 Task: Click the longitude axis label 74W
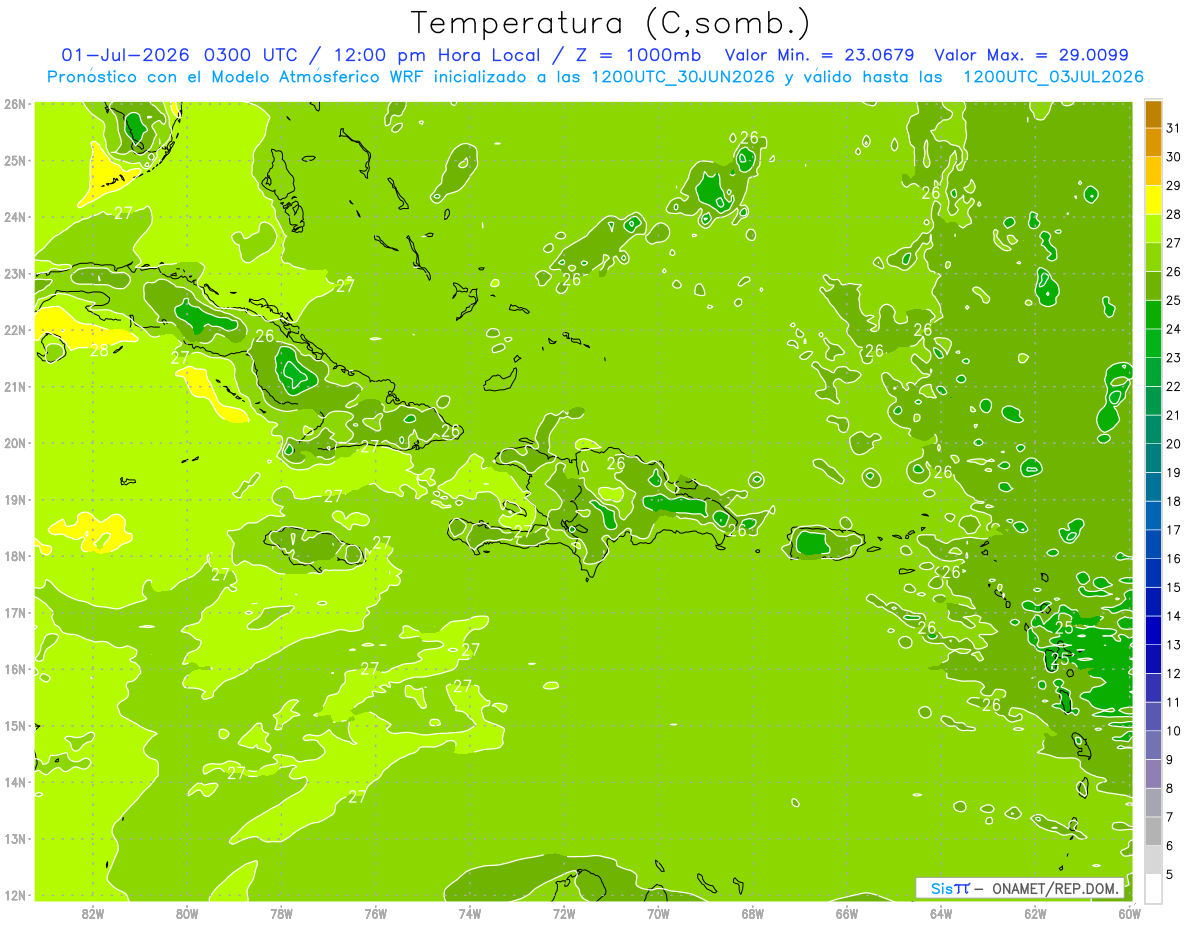tap(470, 914)
